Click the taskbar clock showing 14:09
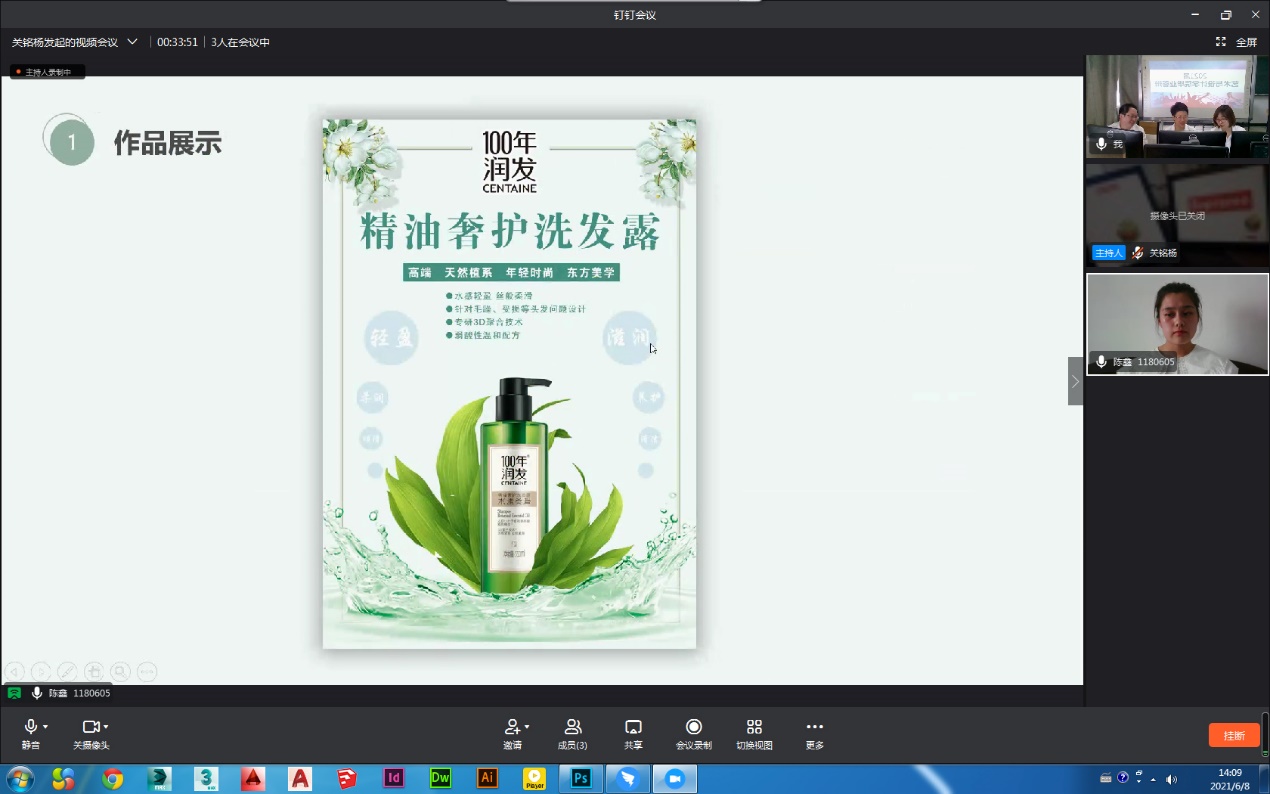The width and height of the screenshot is (1270, 794). pyautogui.click(x=1229, y=778)
